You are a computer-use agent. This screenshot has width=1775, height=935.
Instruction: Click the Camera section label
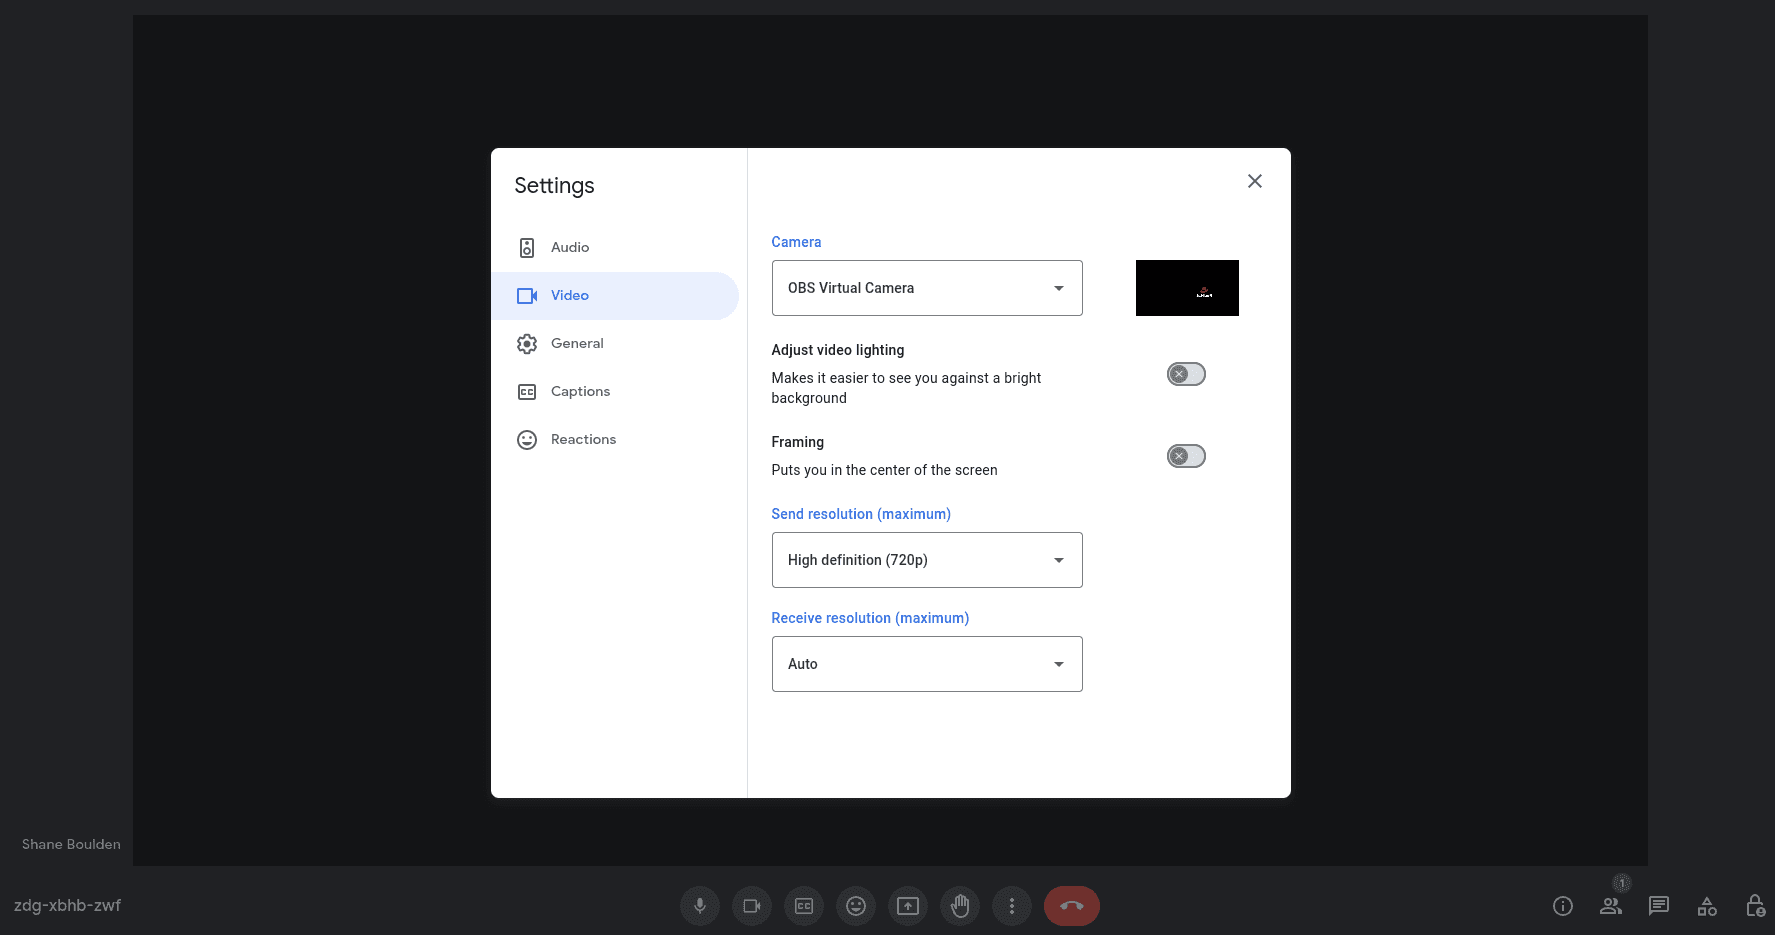[x=796, y=242]
